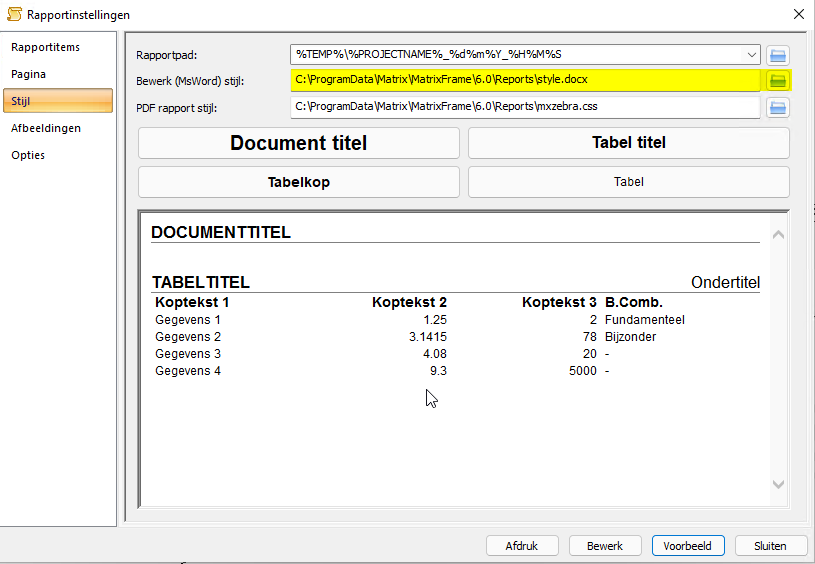Click the value 3.1415 in preview

click(x=428, y=337)
